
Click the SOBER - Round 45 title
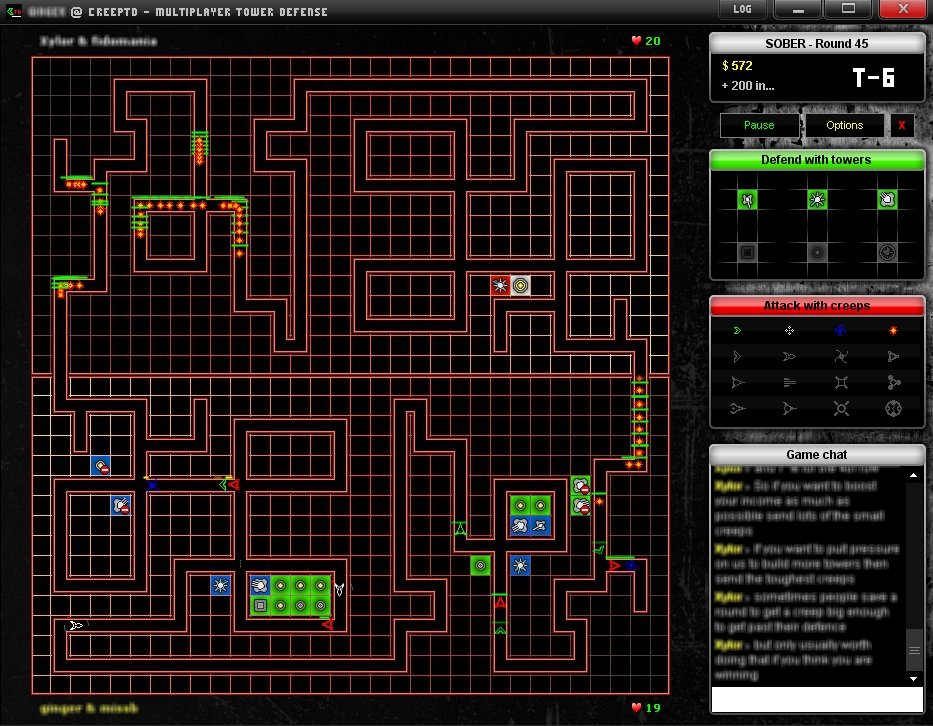click(x=816, y=43)
